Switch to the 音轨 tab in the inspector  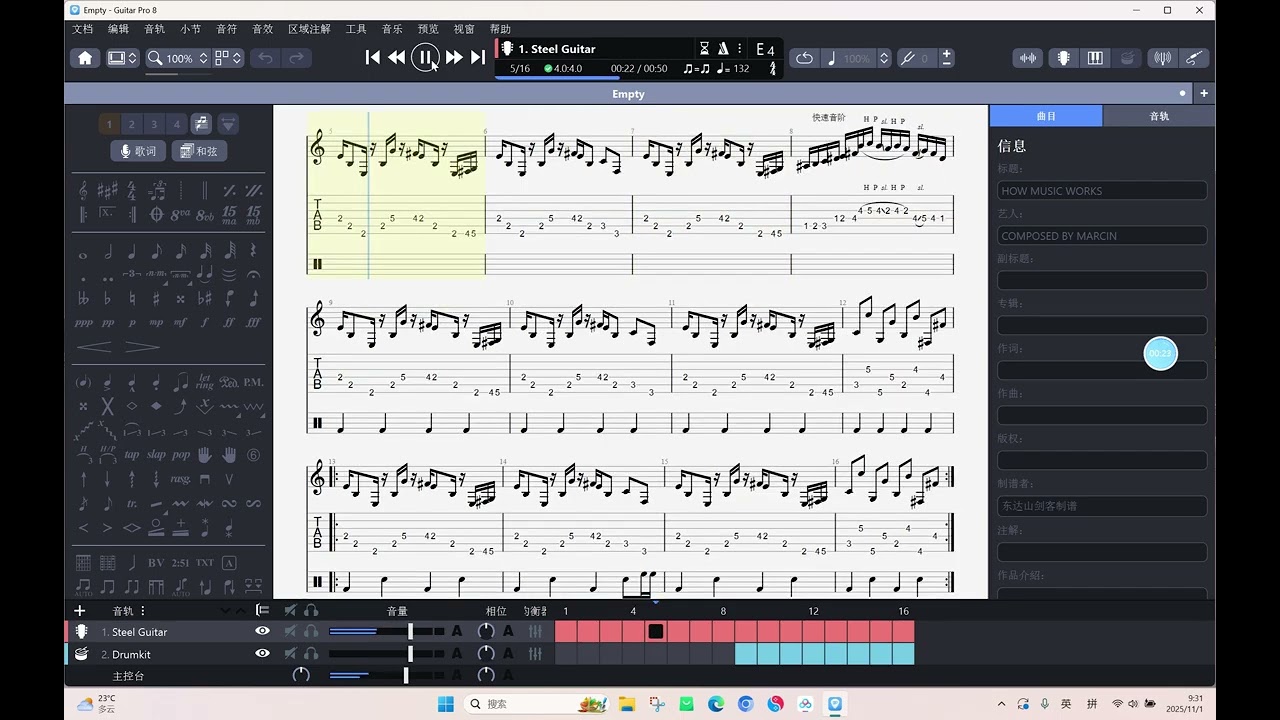(1159, 116)
